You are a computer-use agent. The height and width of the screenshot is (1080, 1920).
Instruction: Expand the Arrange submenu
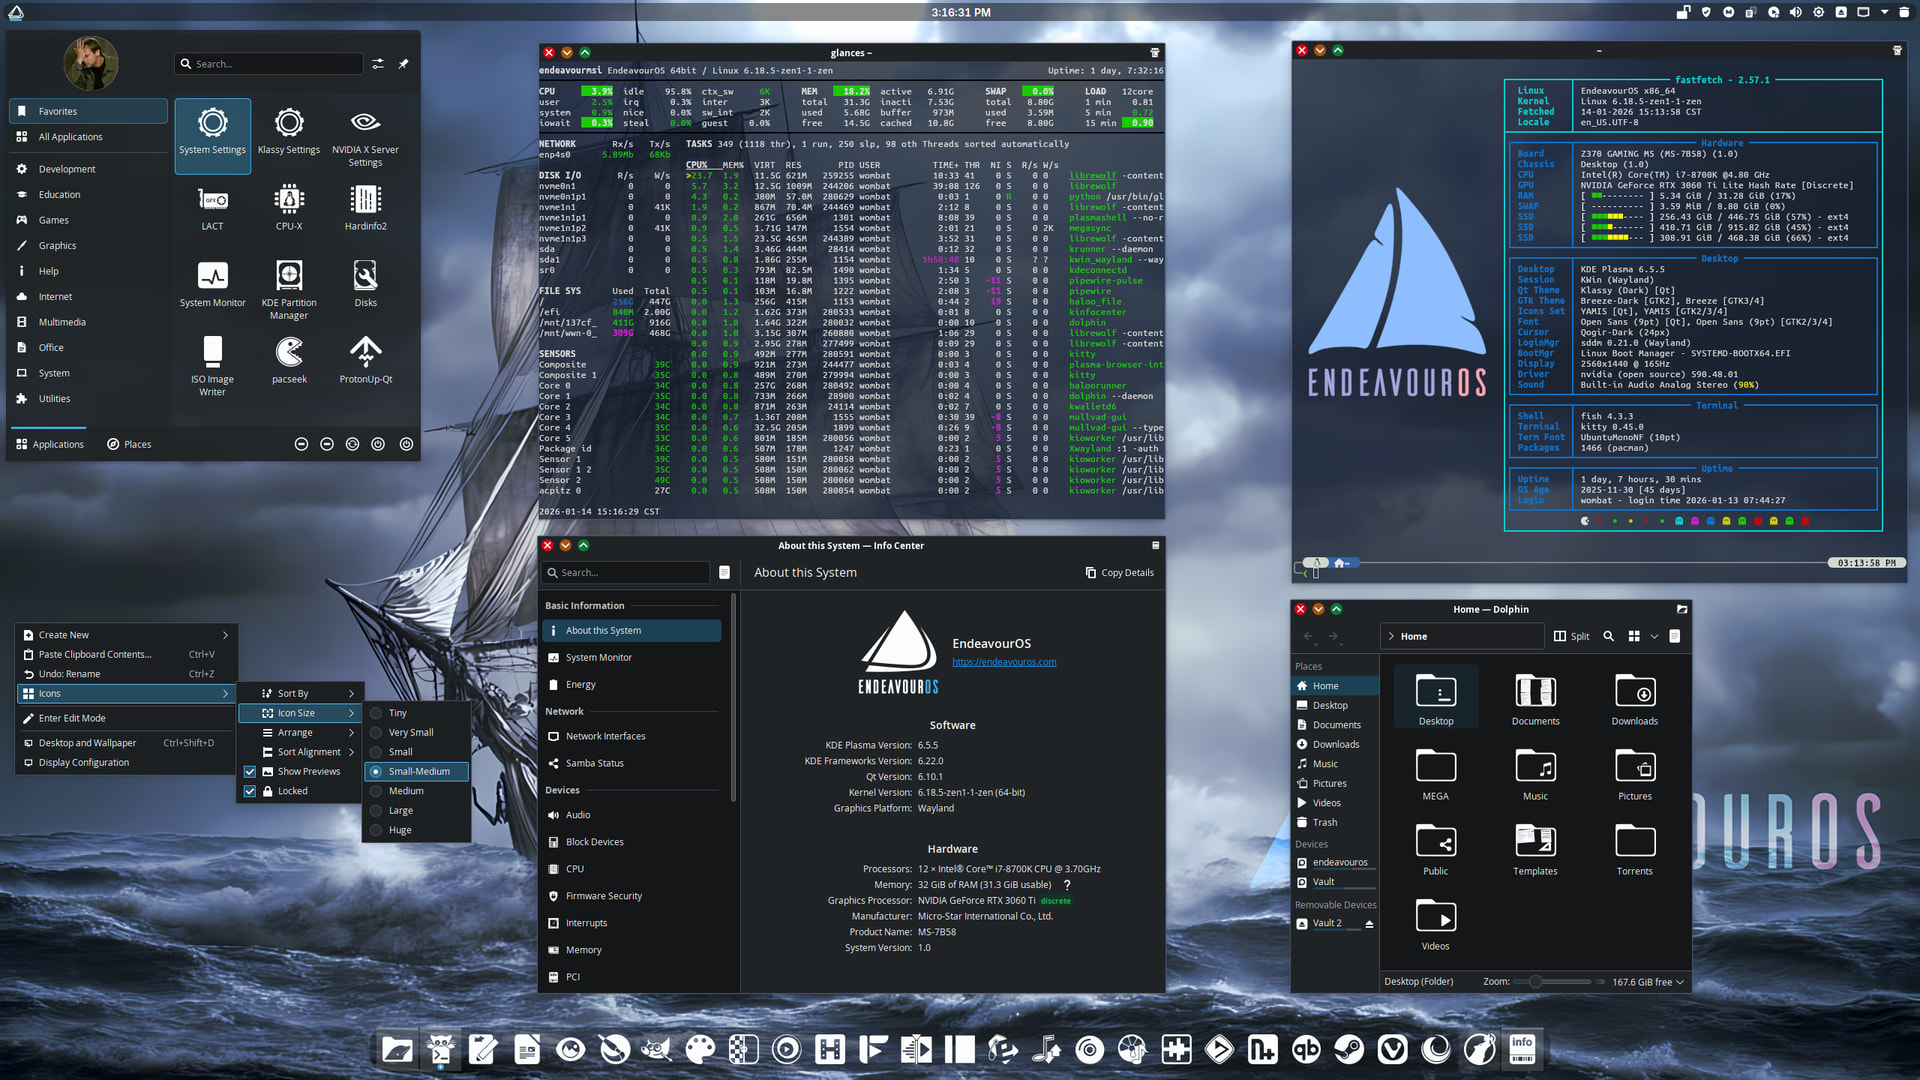click(300, 733)
